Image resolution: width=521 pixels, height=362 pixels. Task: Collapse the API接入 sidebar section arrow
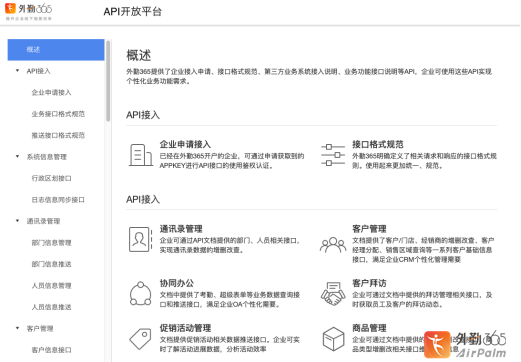point(17,71)
